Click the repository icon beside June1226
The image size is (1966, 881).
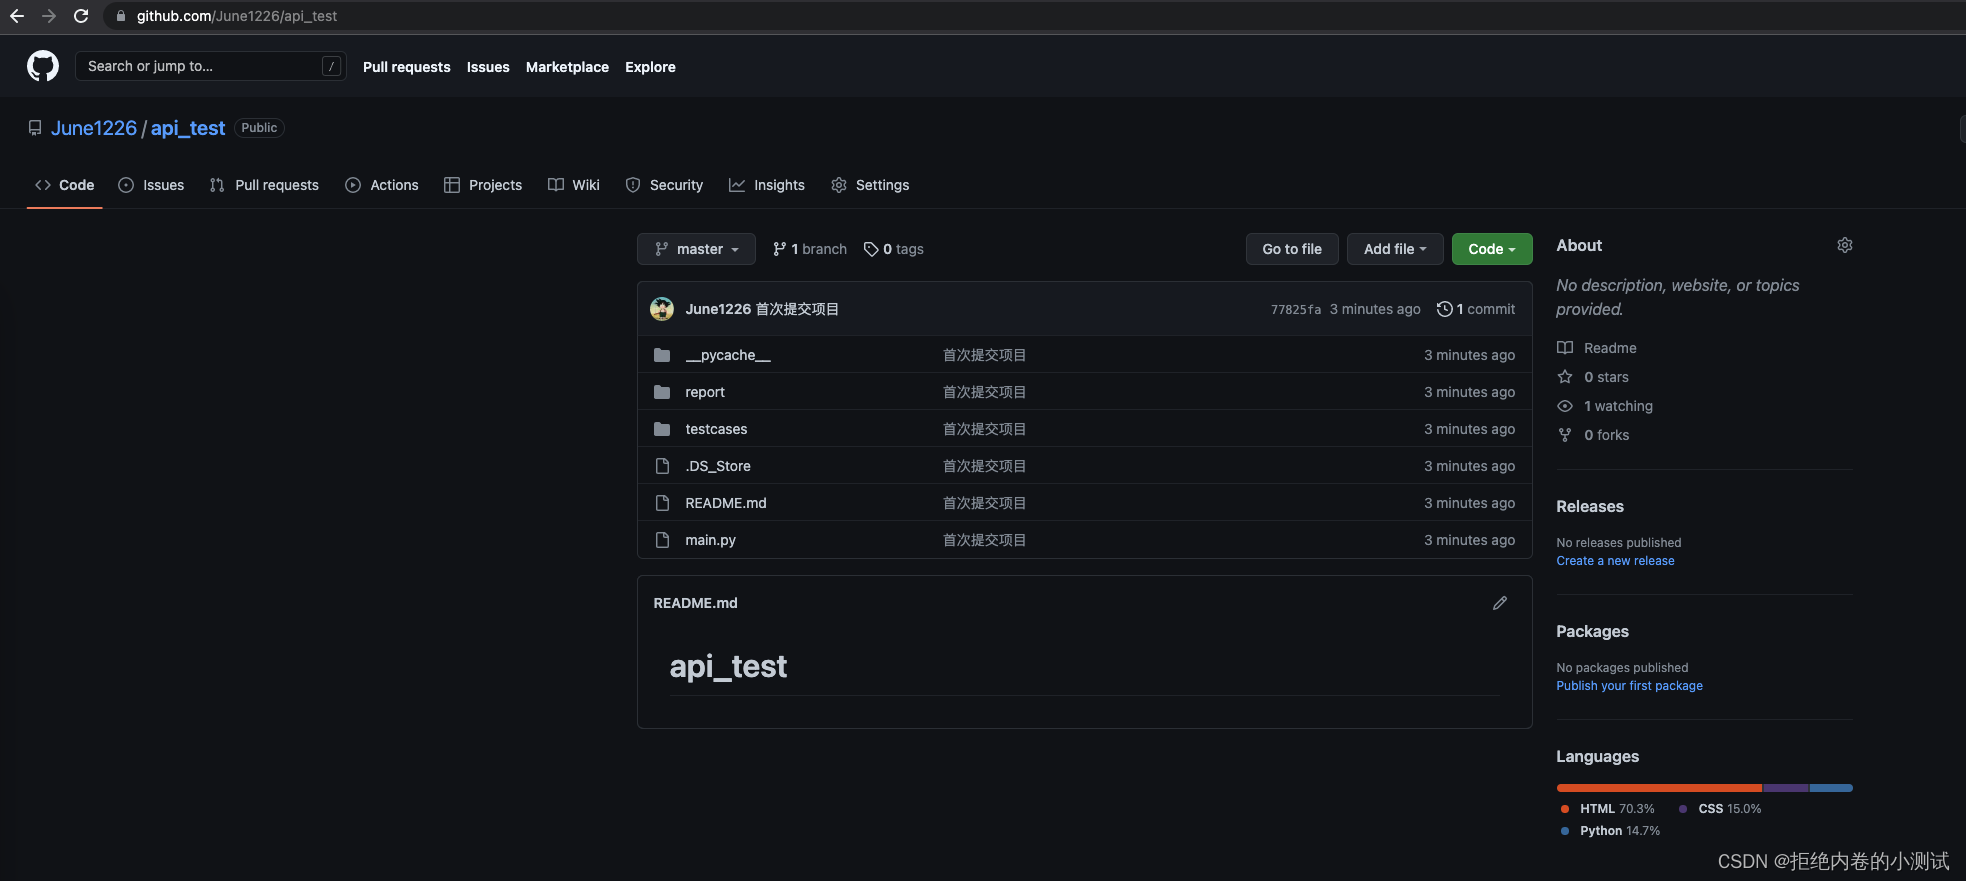point(35,128)
